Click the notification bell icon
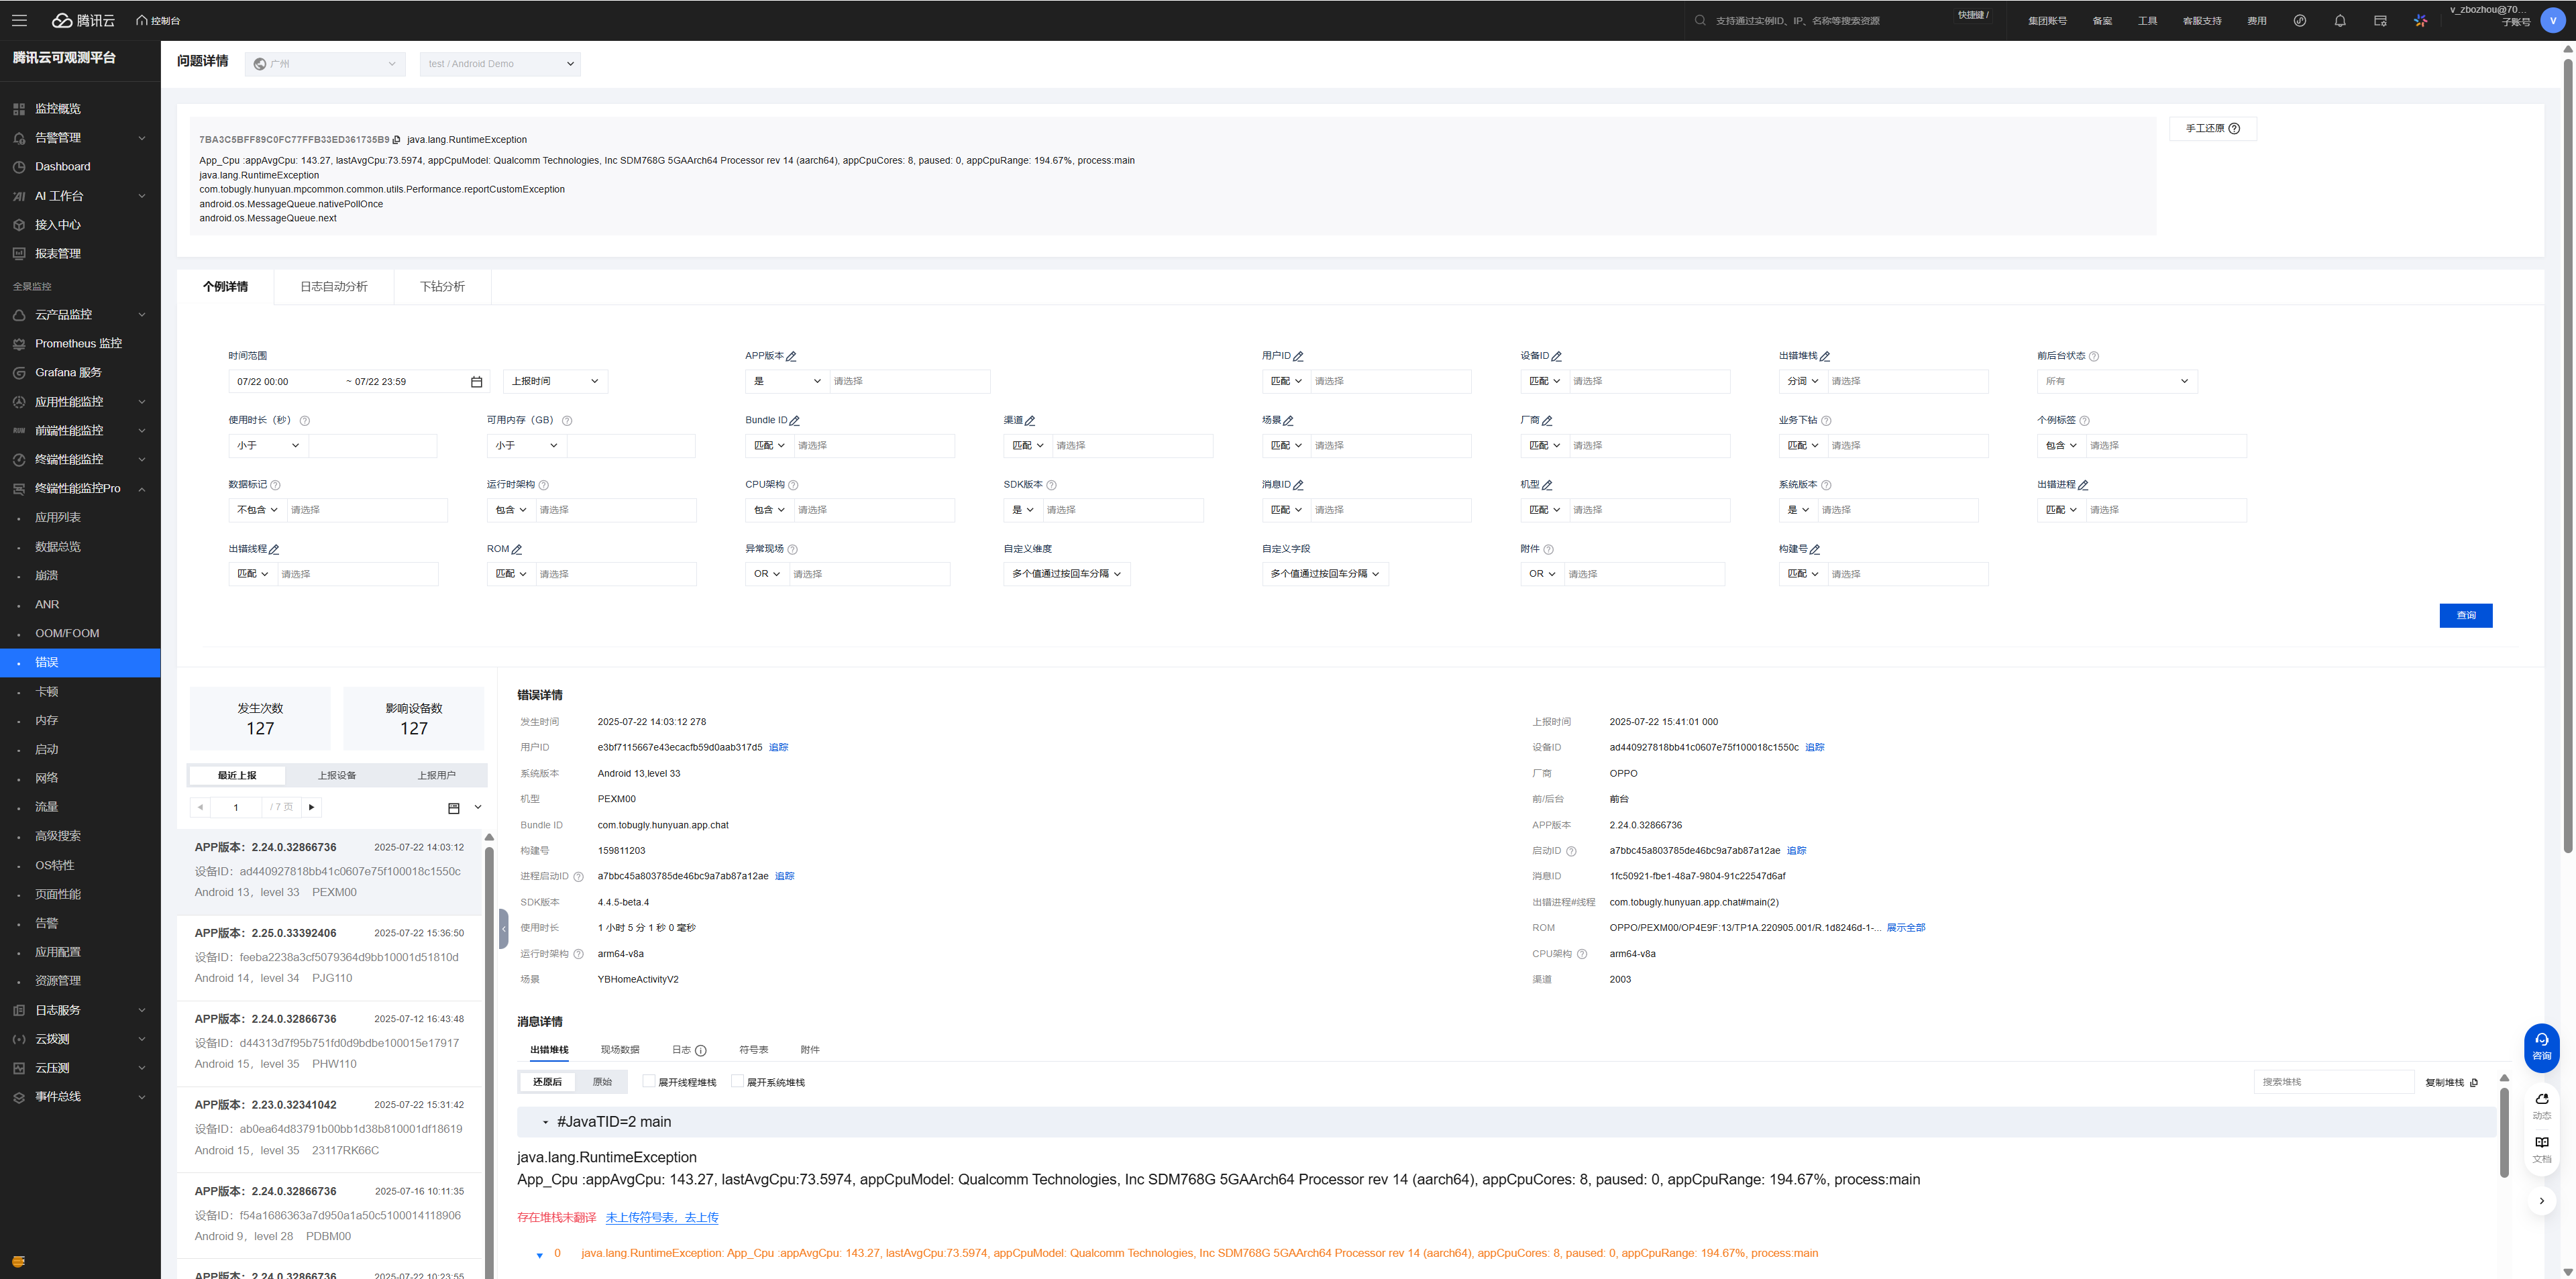Image resolution: width=2576 pixels, height=1279 pixels. (2340, 21)
